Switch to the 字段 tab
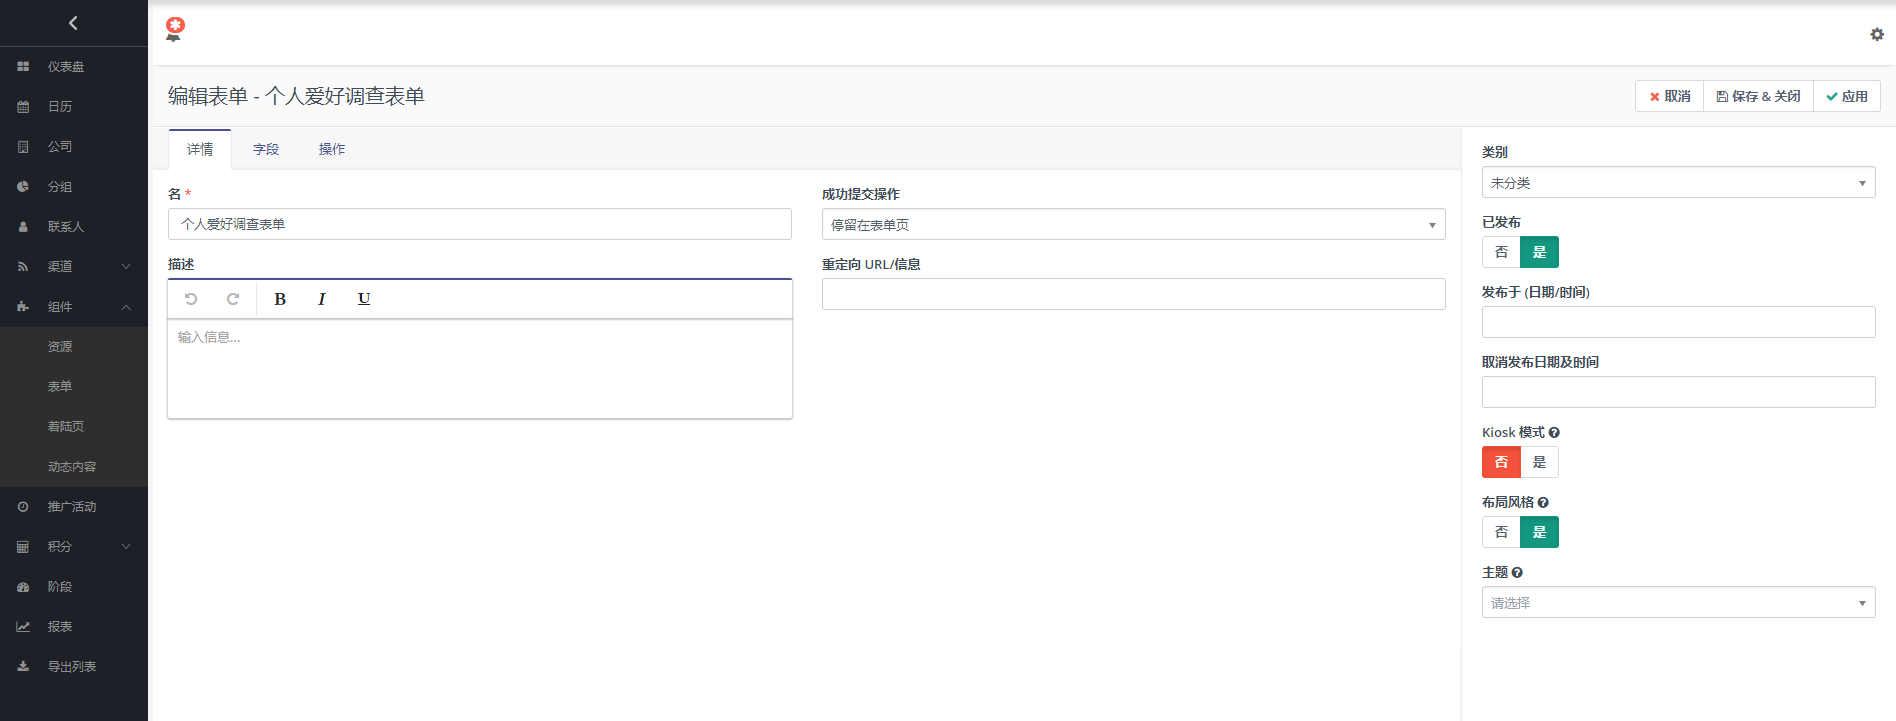 pyautogui.click(x=266, y=149)
